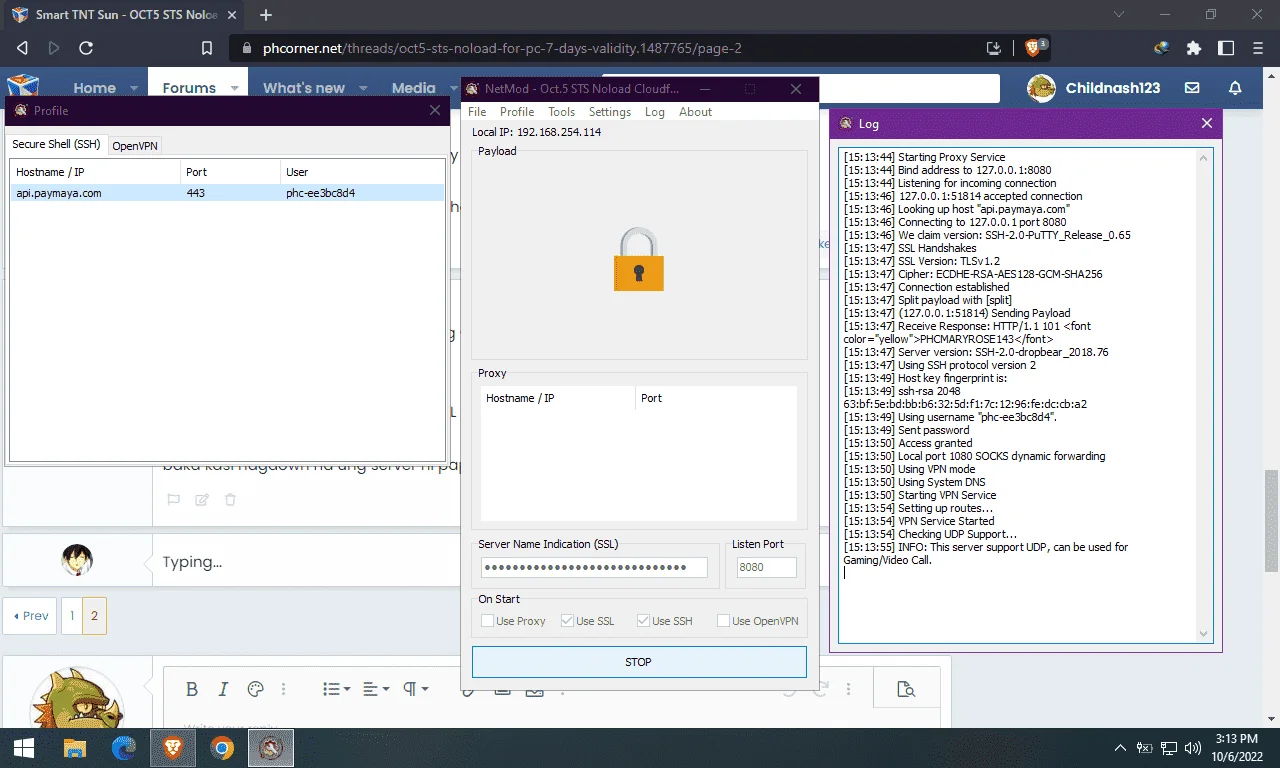Go to the Prev page link
The height and width of the screenshot is (768, 1280).
(31, 616)
